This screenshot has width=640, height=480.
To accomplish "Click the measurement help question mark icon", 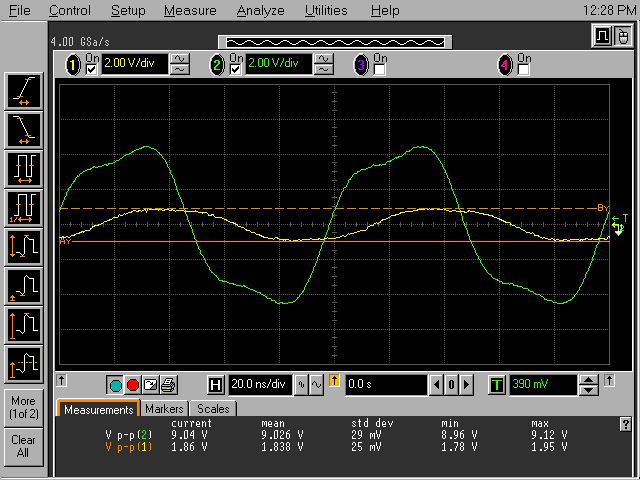I will pos(625,424).
